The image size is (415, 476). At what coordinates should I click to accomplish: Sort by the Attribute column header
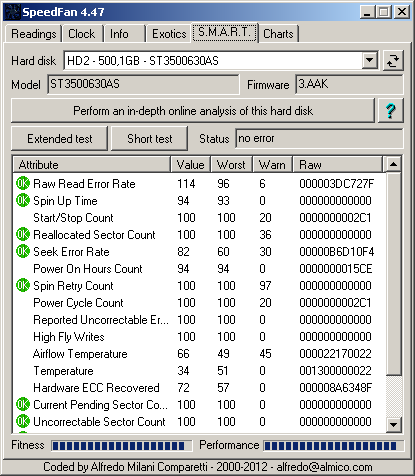click(92, 164)
